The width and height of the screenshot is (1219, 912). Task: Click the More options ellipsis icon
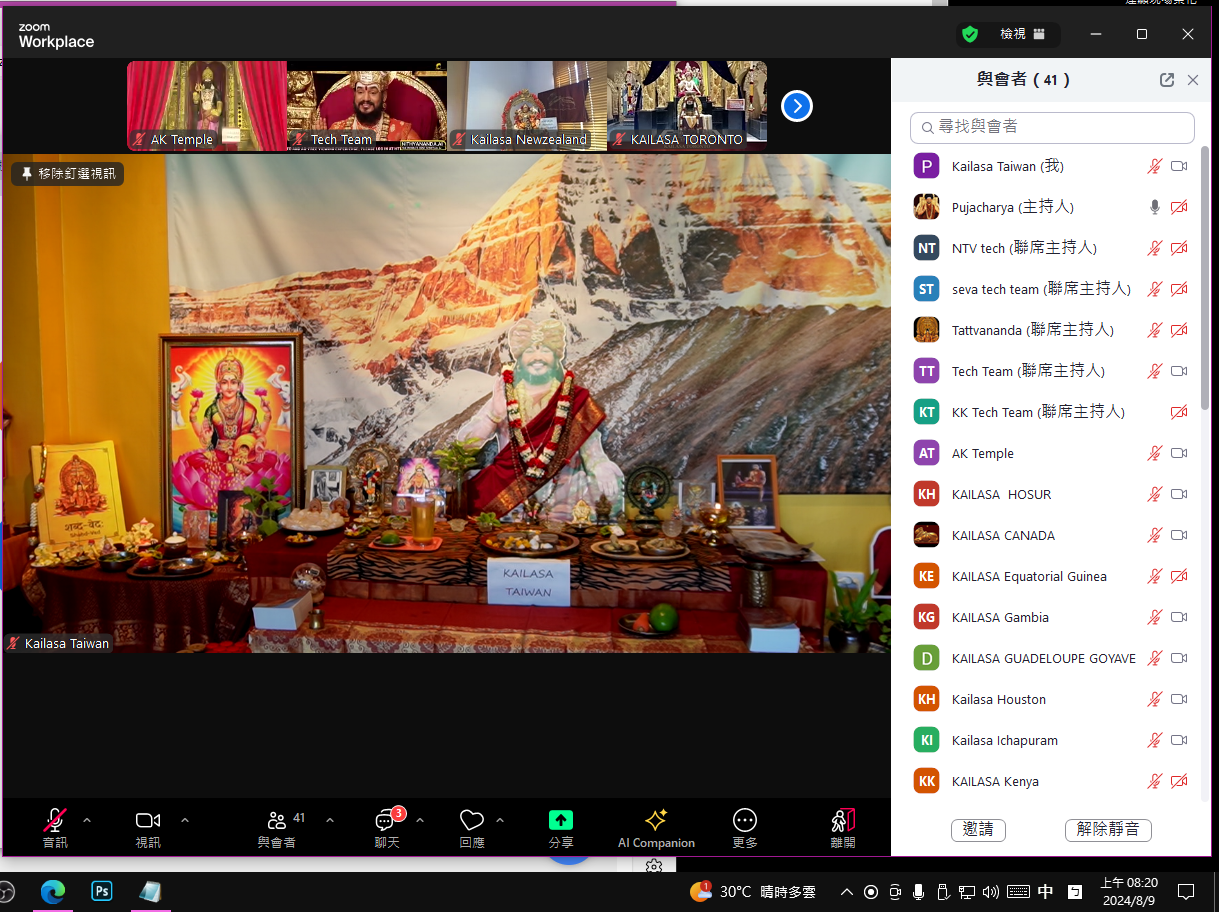(745, 821)
